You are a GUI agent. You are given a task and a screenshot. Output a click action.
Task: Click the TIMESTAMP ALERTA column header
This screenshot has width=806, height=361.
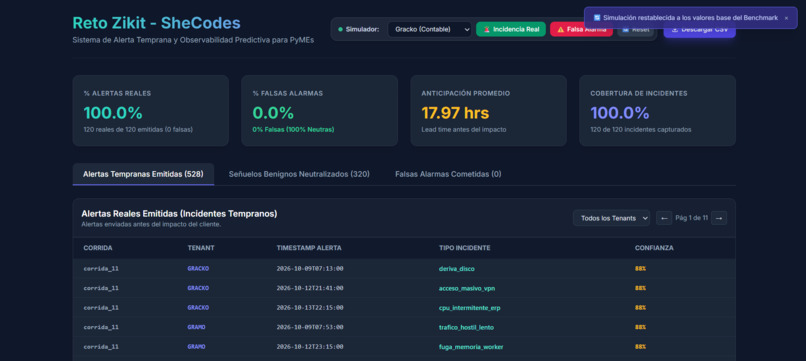pos(309,248)
